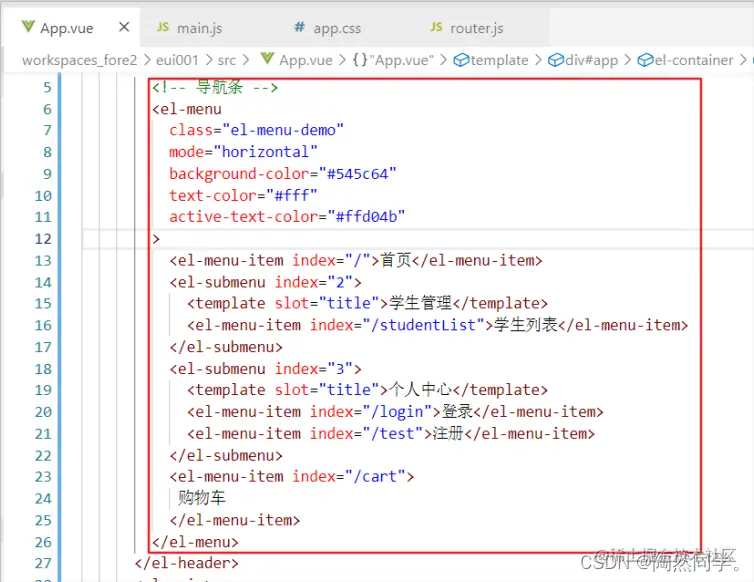
Task: Click the 购物车 text on line 24
Action: tap(201, 498)
